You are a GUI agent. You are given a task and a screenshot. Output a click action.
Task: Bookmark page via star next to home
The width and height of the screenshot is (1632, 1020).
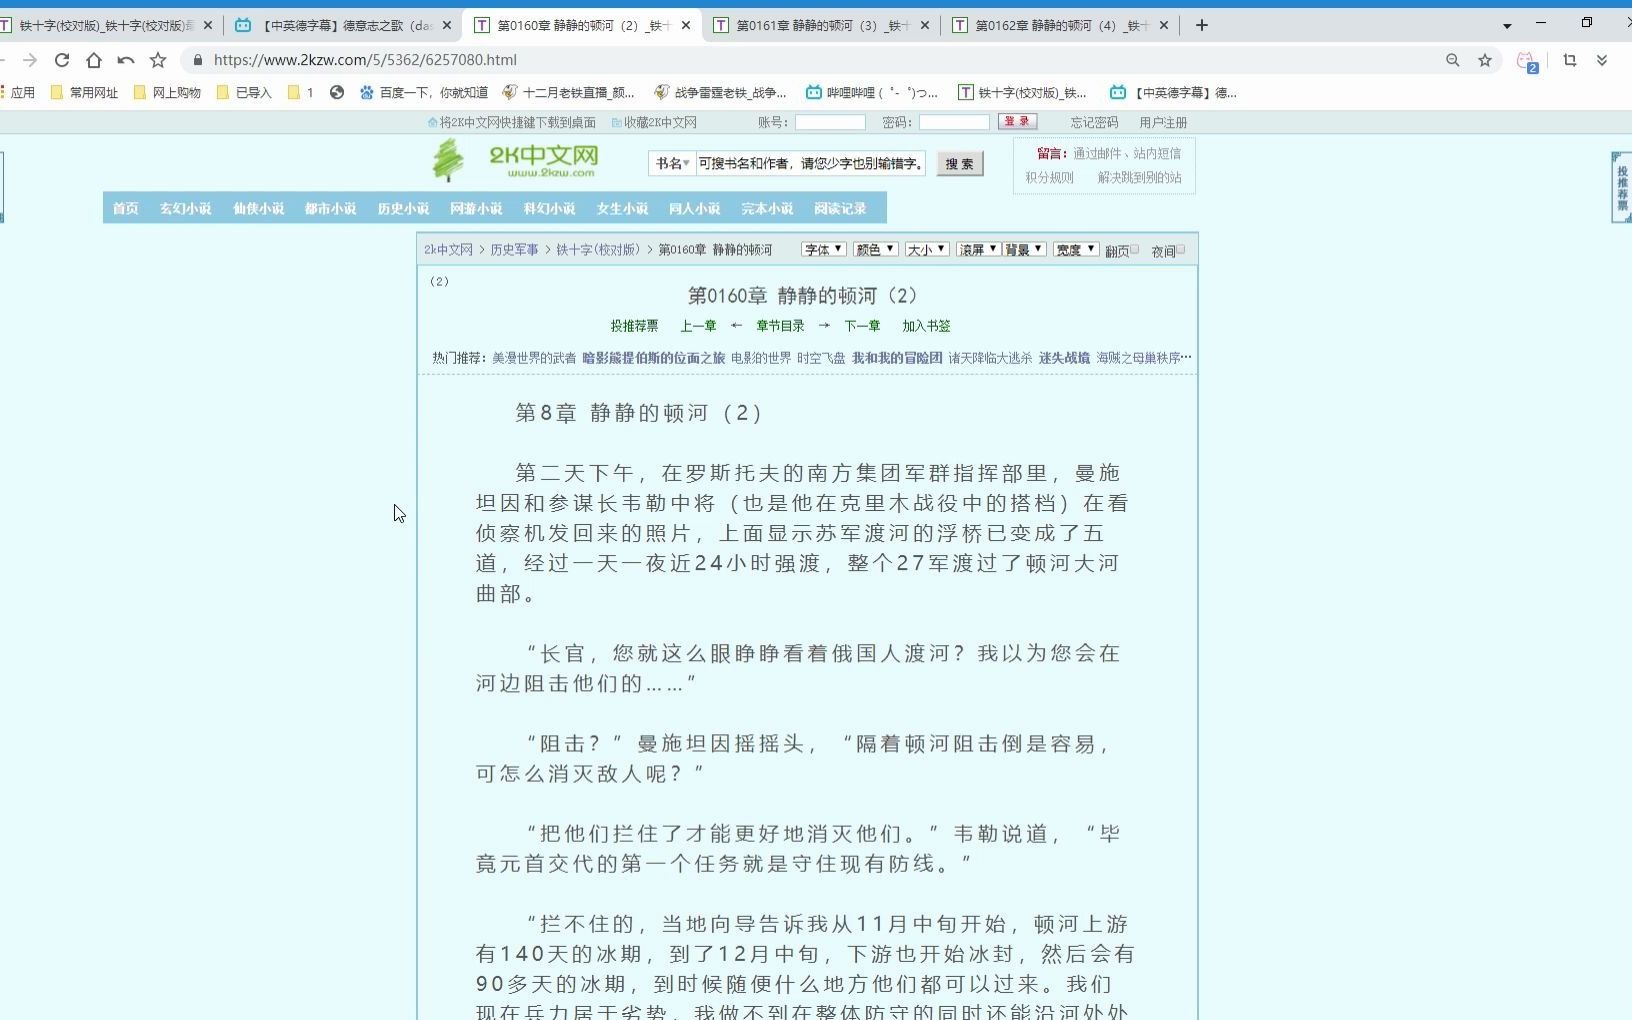click(x=158, y=60)
